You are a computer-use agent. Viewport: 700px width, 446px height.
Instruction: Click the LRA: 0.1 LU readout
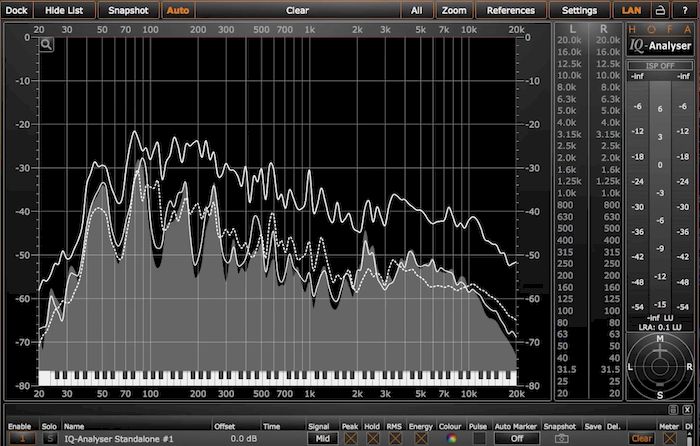point(660,327)
